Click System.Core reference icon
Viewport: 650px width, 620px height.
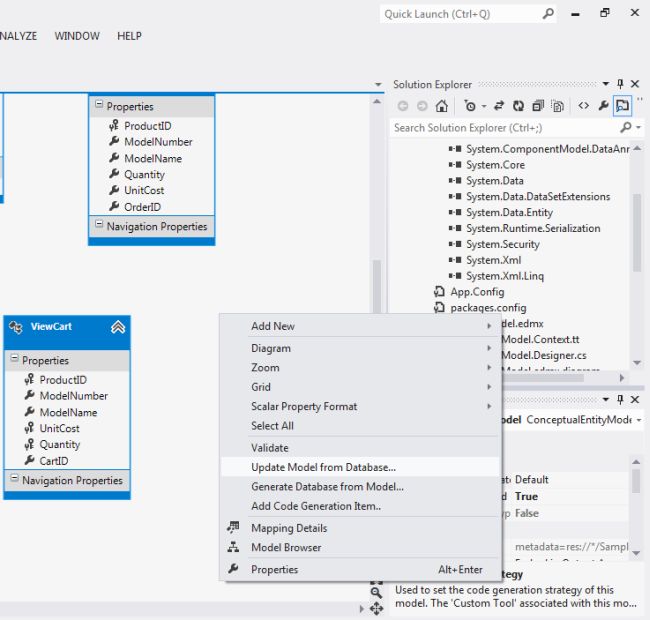point(455,165)
